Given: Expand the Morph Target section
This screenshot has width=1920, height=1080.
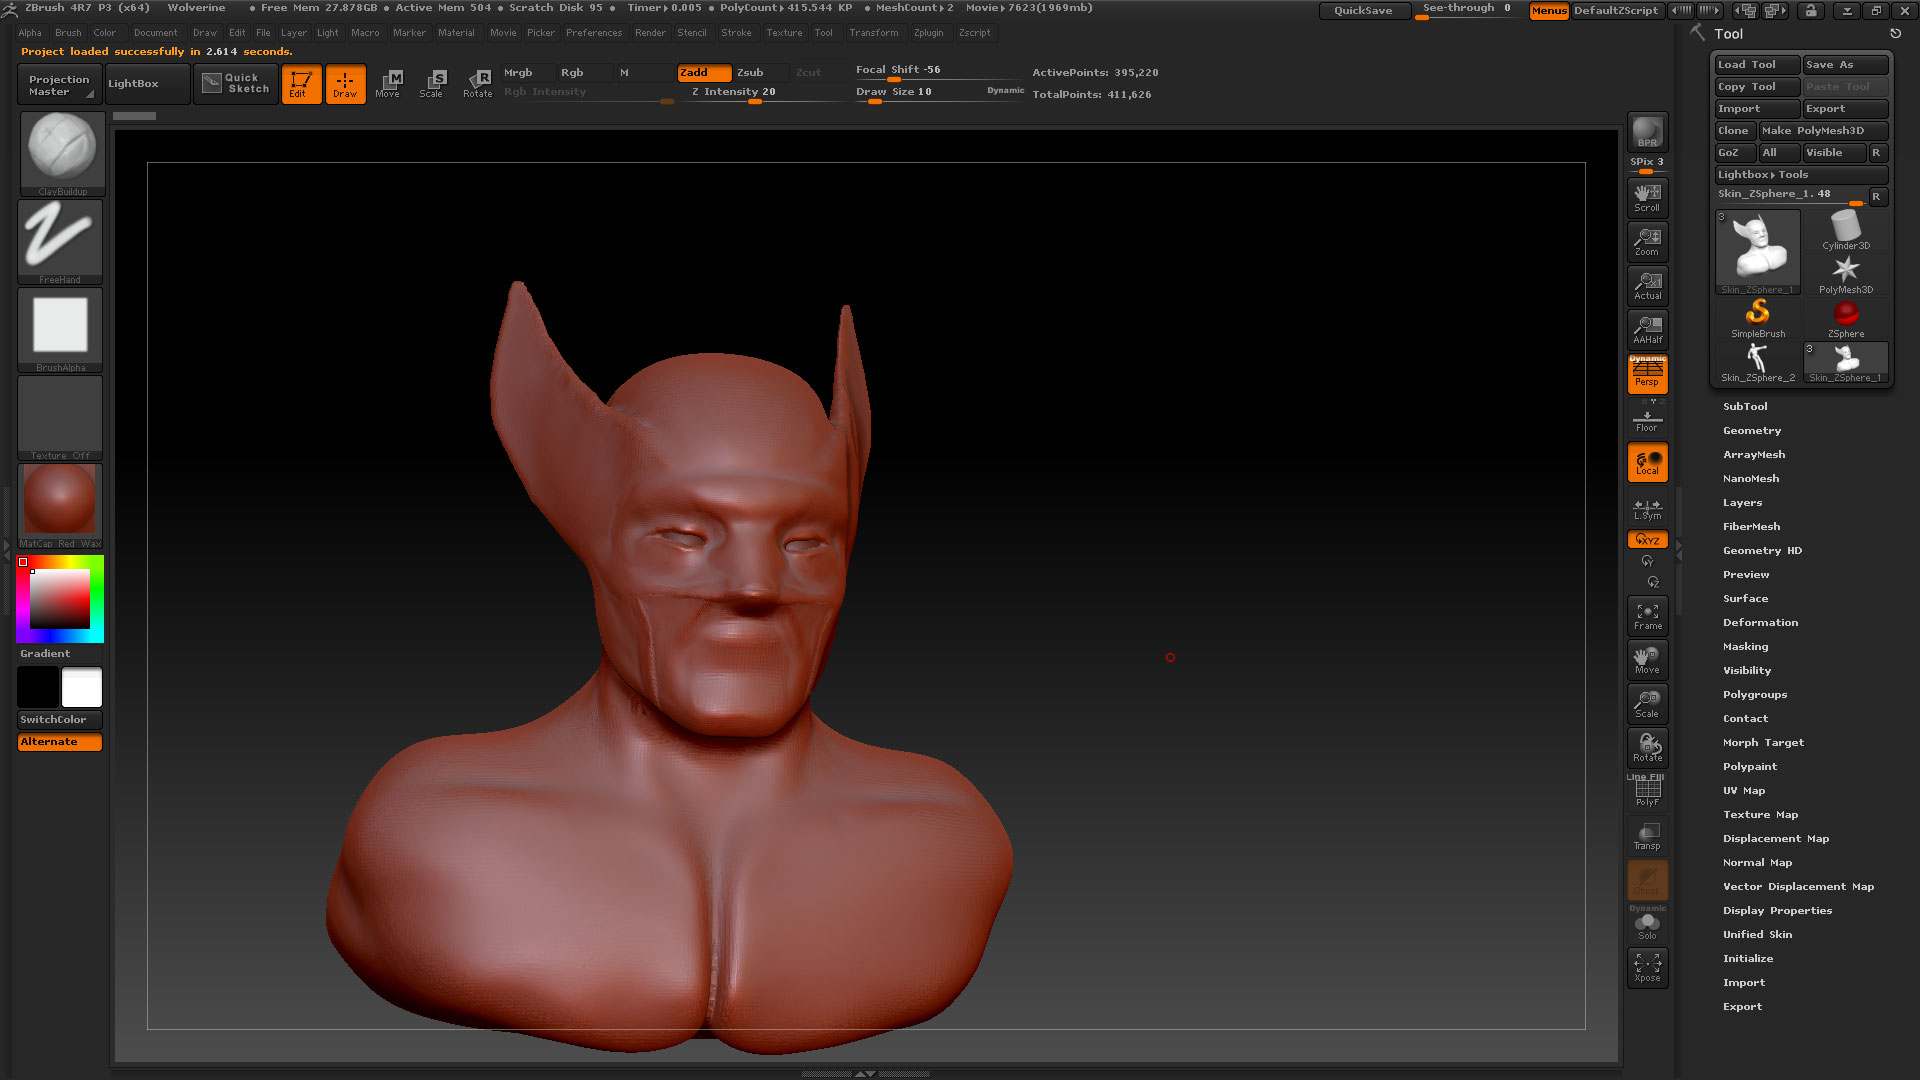Looking at the screenshot, I should pos(1763,743).
